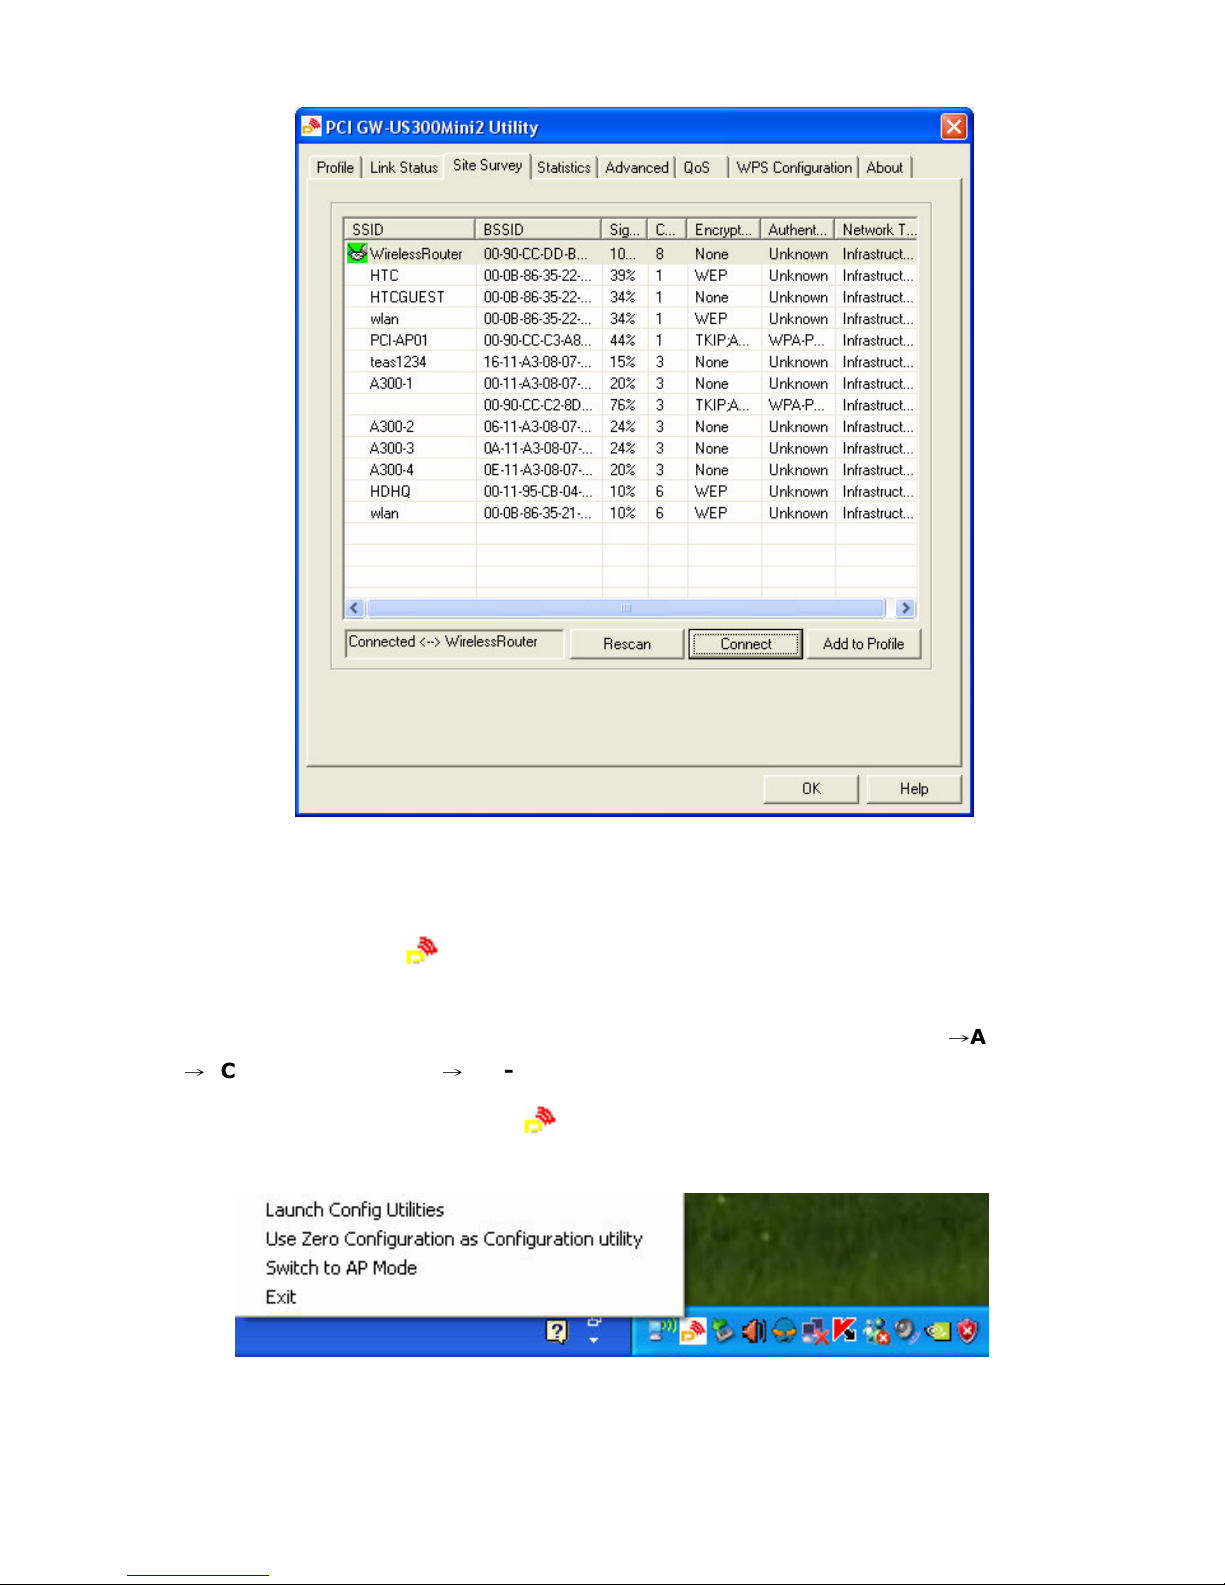Select the HTC network row
The width and height of the screenshot is (1225, 1585).
(x=631, y=275)
